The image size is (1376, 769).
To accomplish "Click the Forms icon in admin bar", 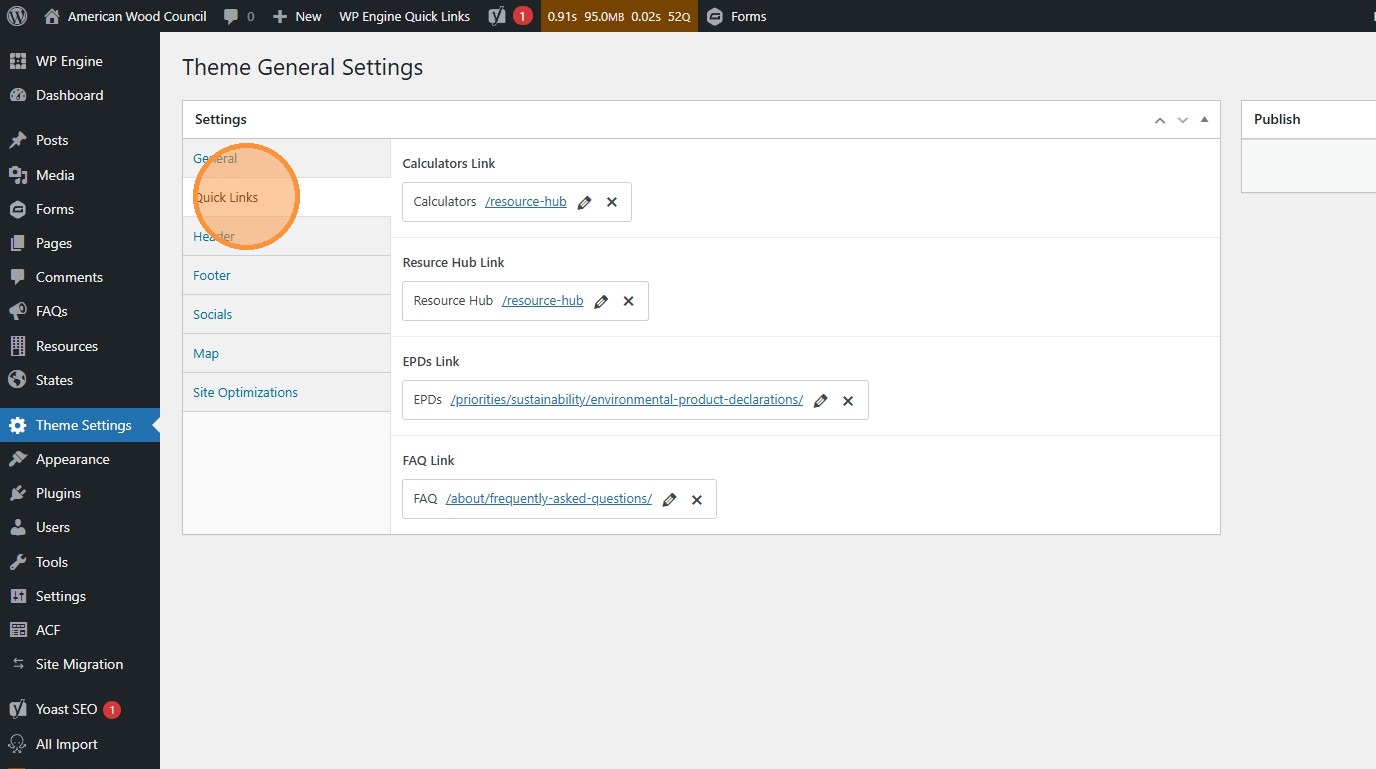I will (x=715, y=16).
